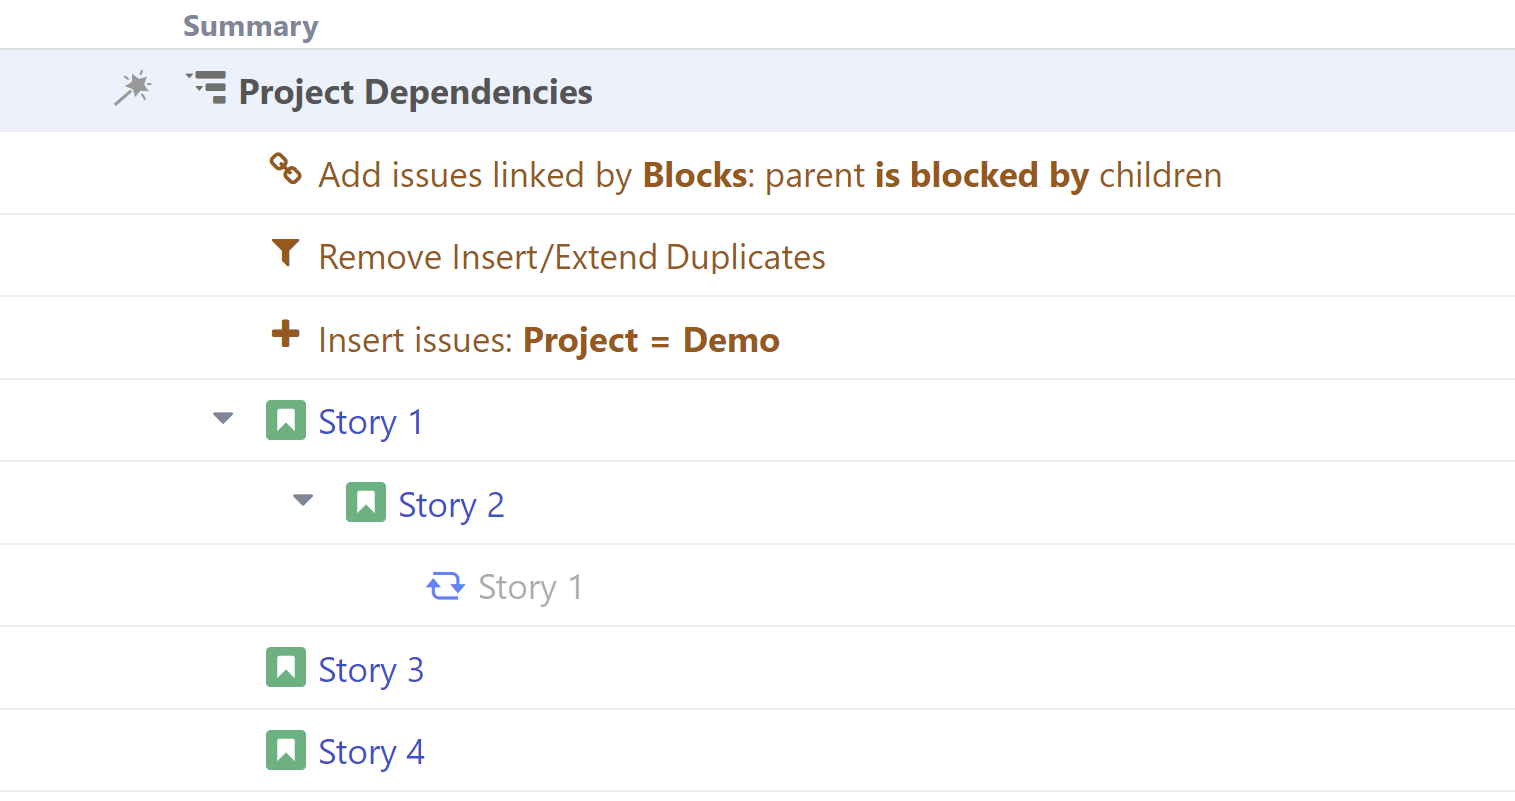Click the automation magic wand icon
Screen dimensions: 1515x801
(133, 90)
